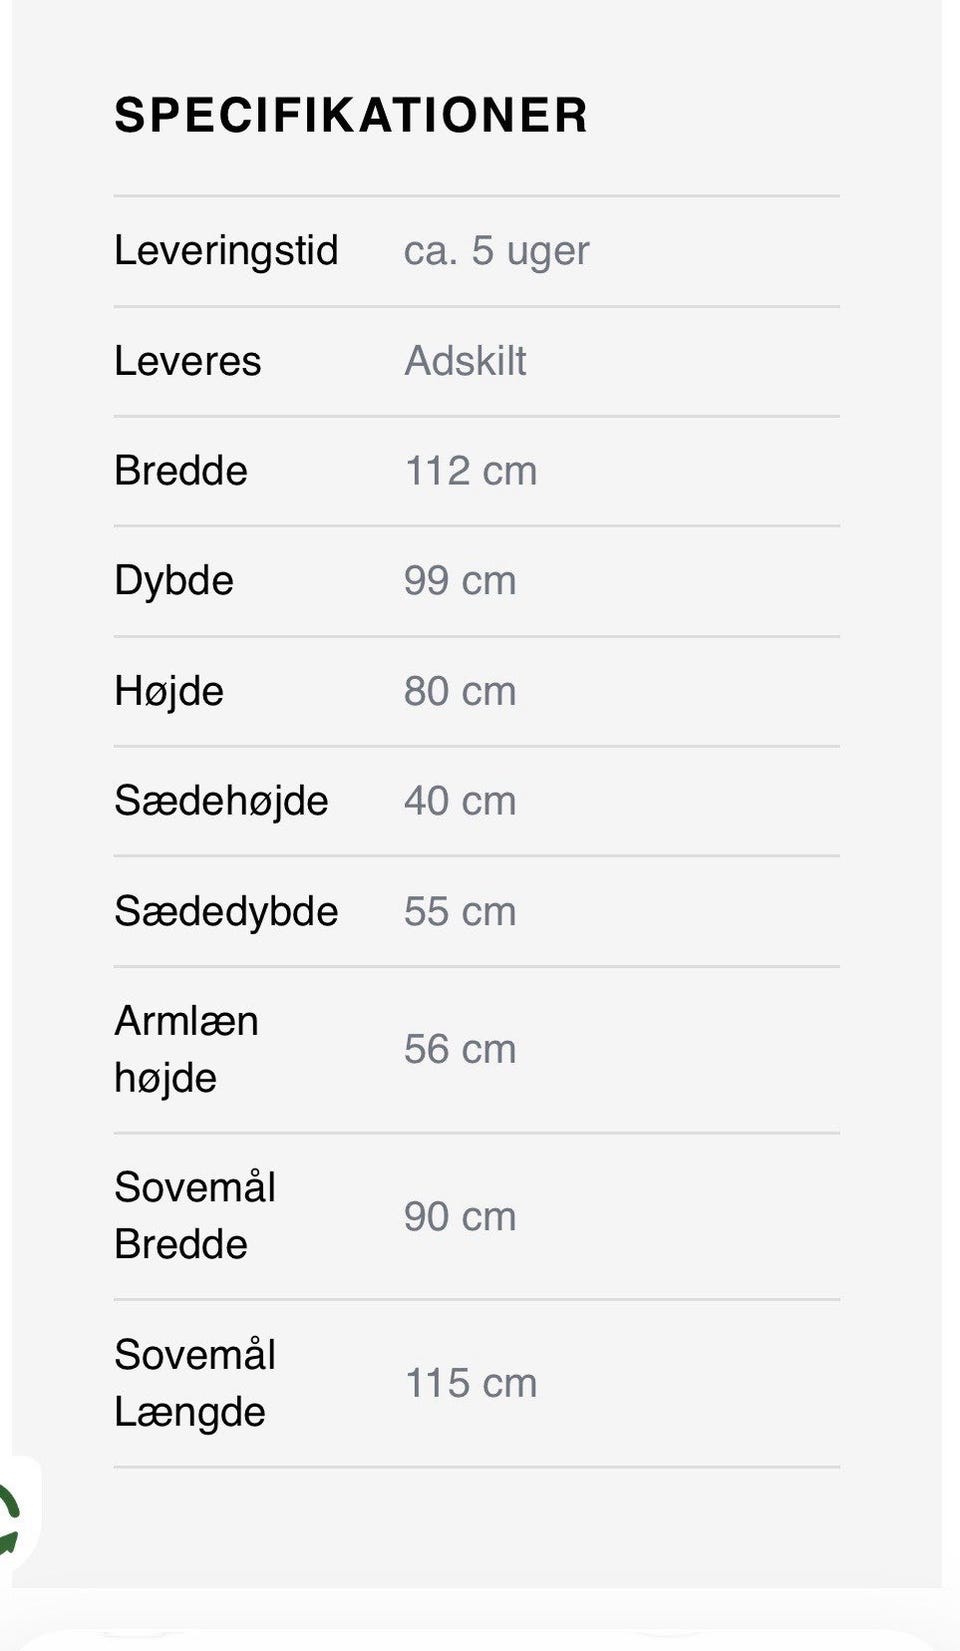Select the Højde row label
Screen dimensions: 960x1651
click(169, 691)
